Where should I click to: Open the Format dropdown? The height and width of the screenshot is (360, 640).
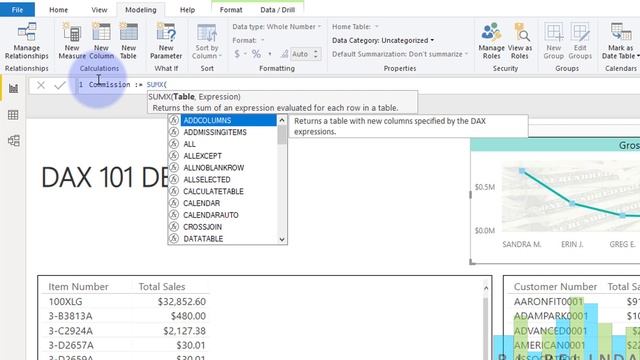point(248,40)
